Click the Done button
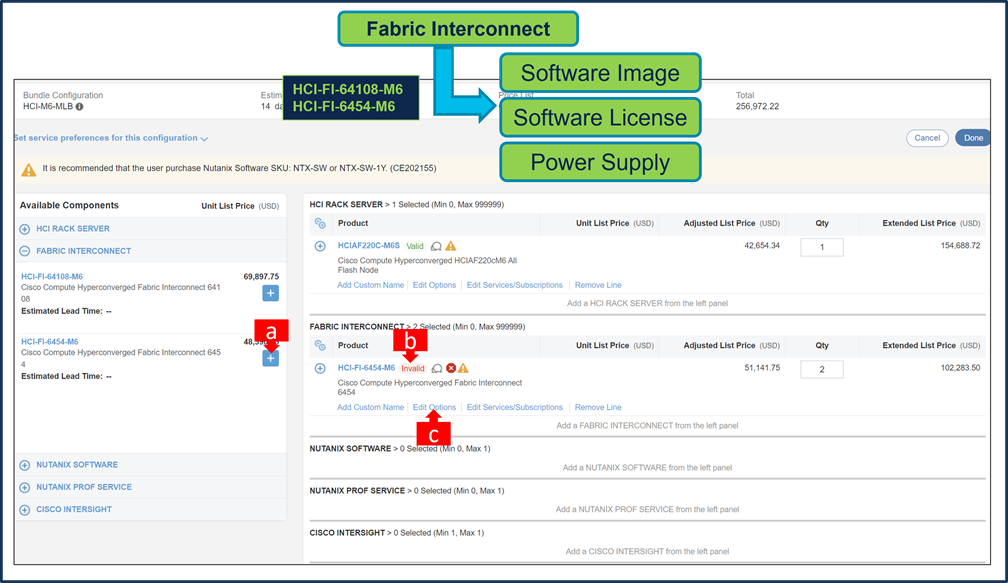Screen dimensions: 1008x583 click(x=973, y=138)
